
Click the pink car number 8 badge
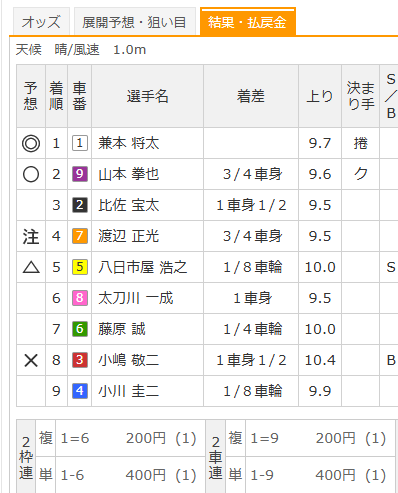[x=80, y=298]
